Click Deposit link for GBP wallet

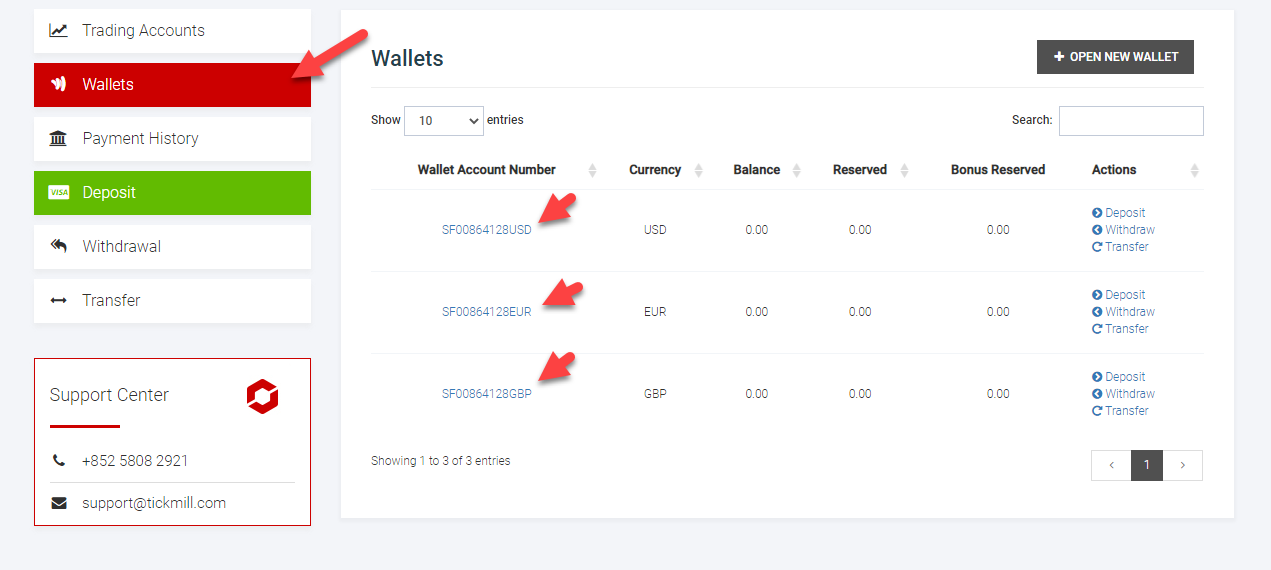(x=1119, y=377)
